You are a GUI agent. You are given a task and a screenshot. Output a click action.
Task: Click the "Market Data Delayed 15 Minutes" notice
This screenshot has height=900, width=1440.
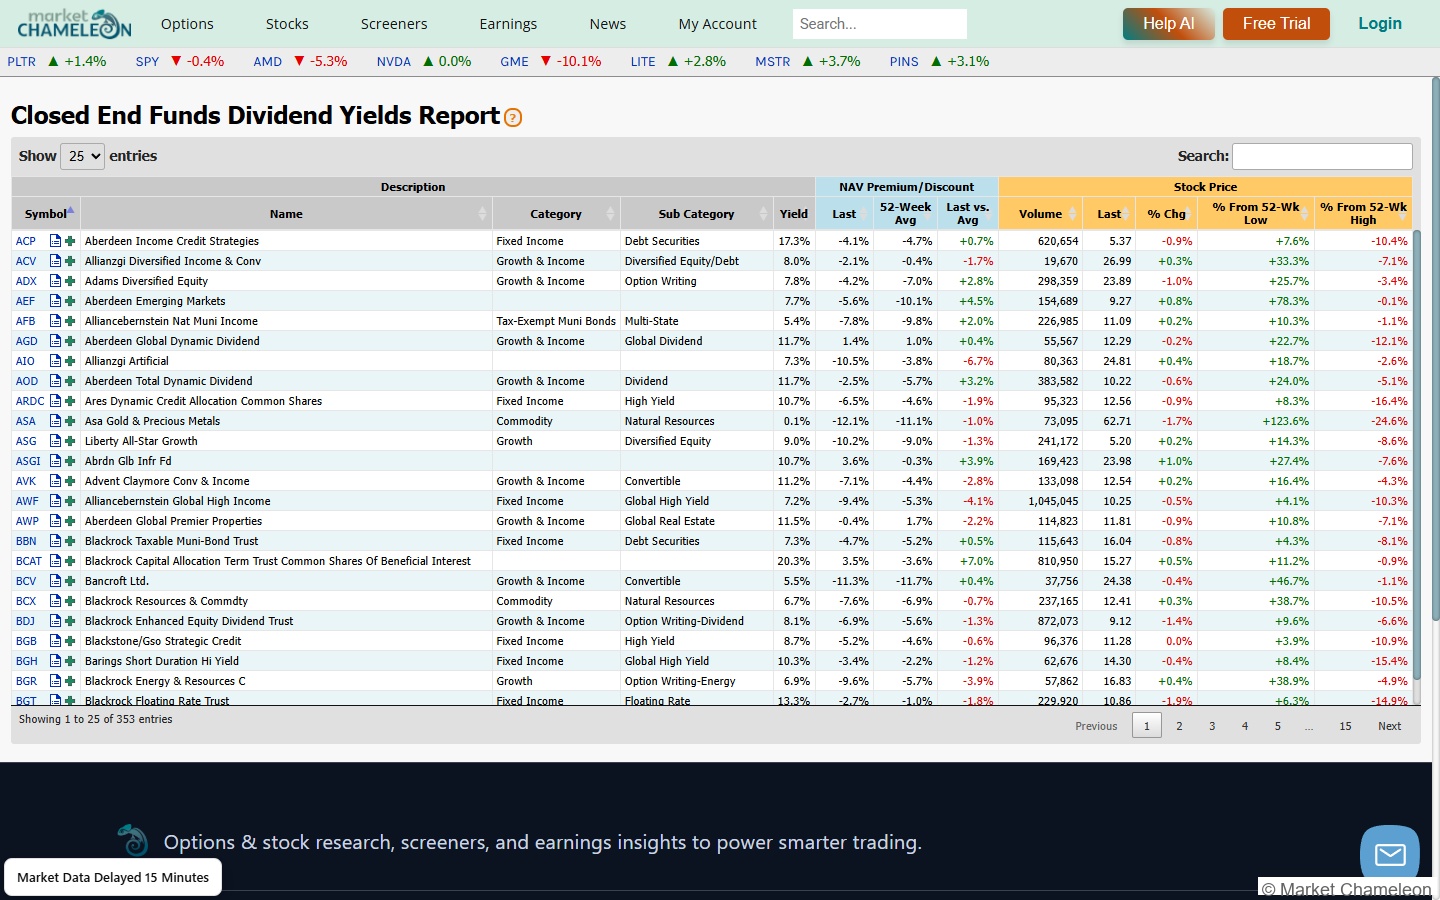113,878
